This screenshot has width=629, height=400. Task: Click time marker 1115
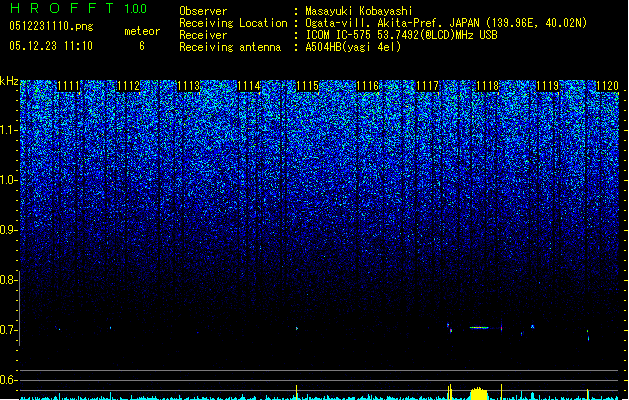pos(308,86)
